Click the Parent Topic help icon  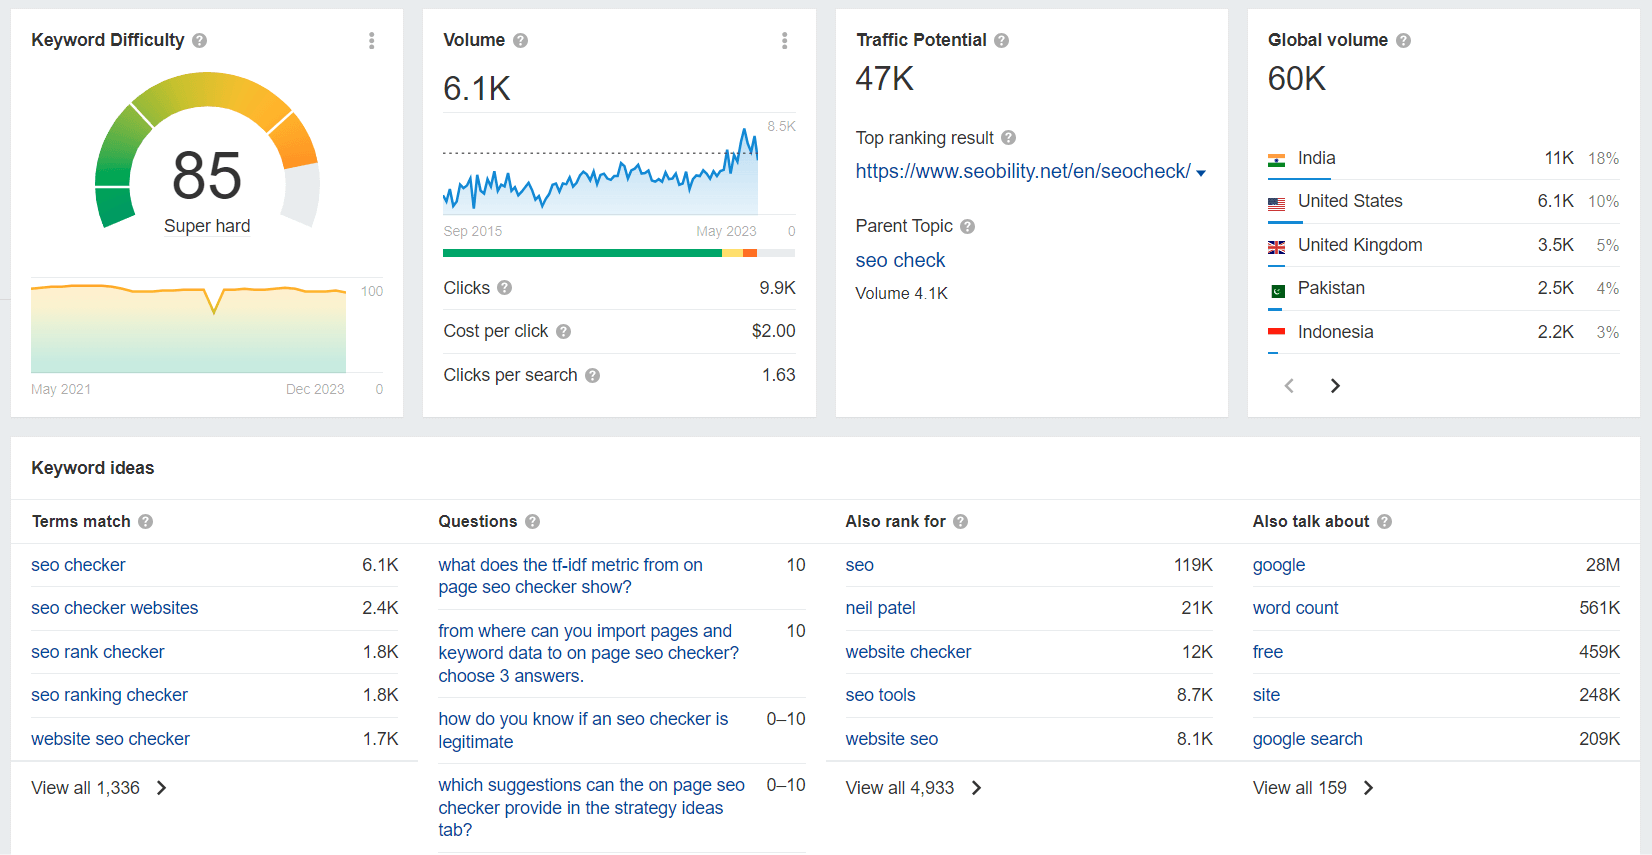967,227
